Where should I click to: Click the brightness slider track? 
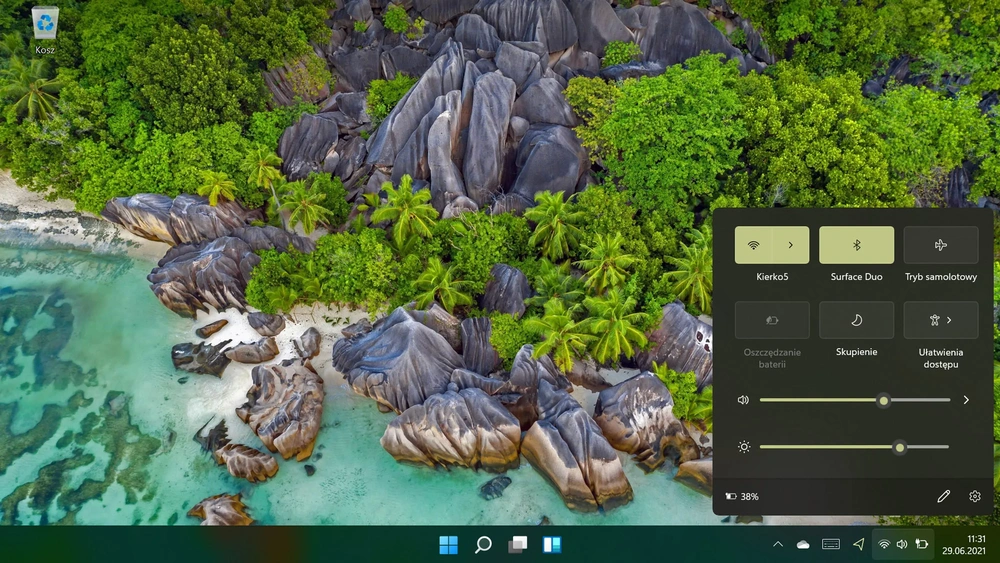pos(855,447)
